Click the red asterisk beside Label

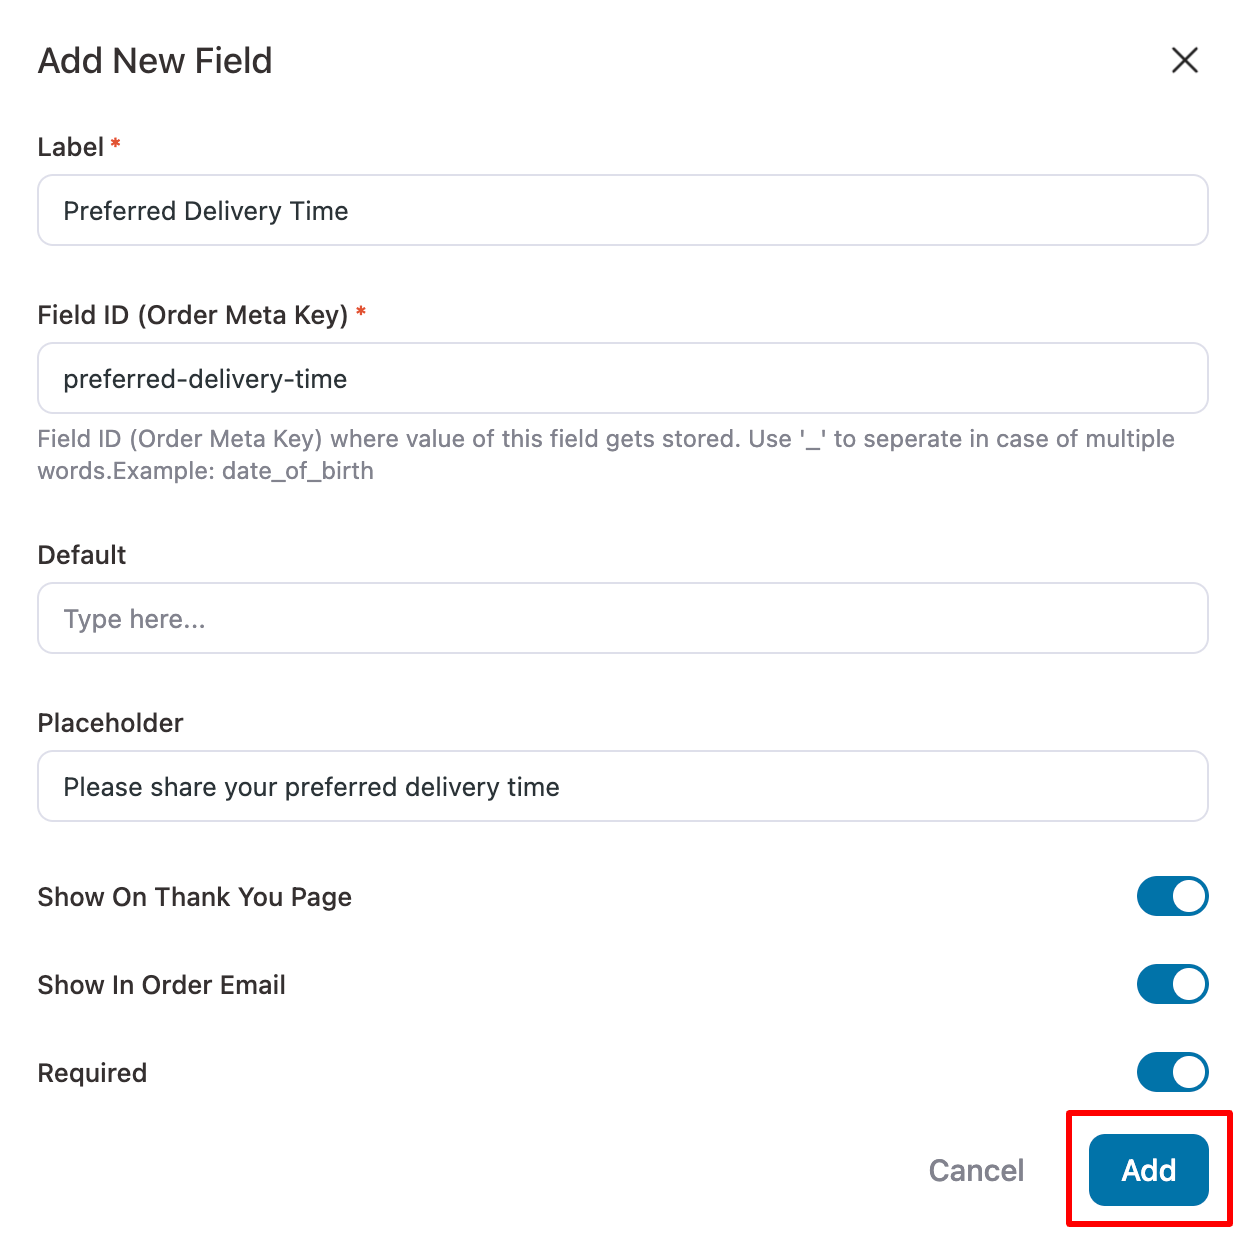(116, 144)
